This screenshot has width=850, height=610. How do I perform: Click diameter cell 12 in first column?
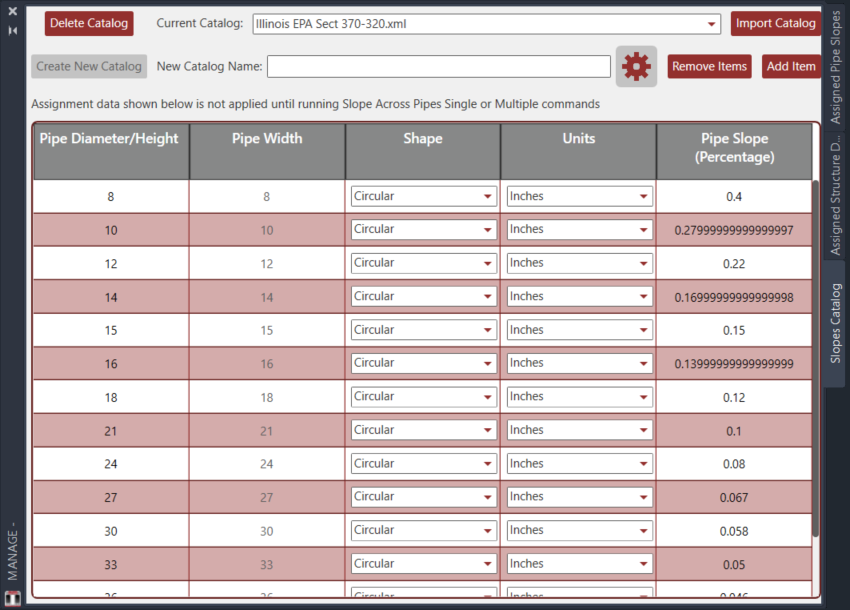coord(111,264)
